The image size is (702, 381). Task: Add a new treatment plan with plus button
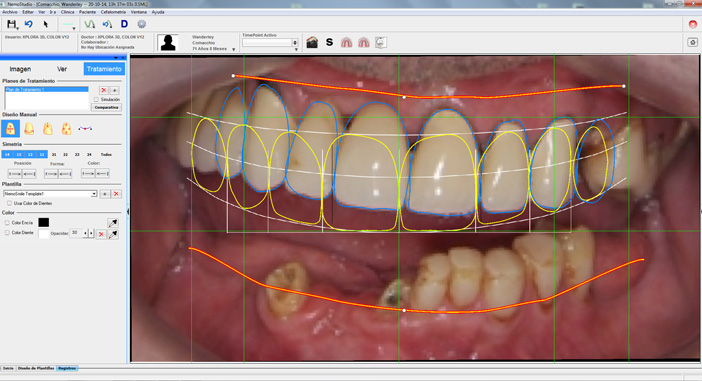115,90
